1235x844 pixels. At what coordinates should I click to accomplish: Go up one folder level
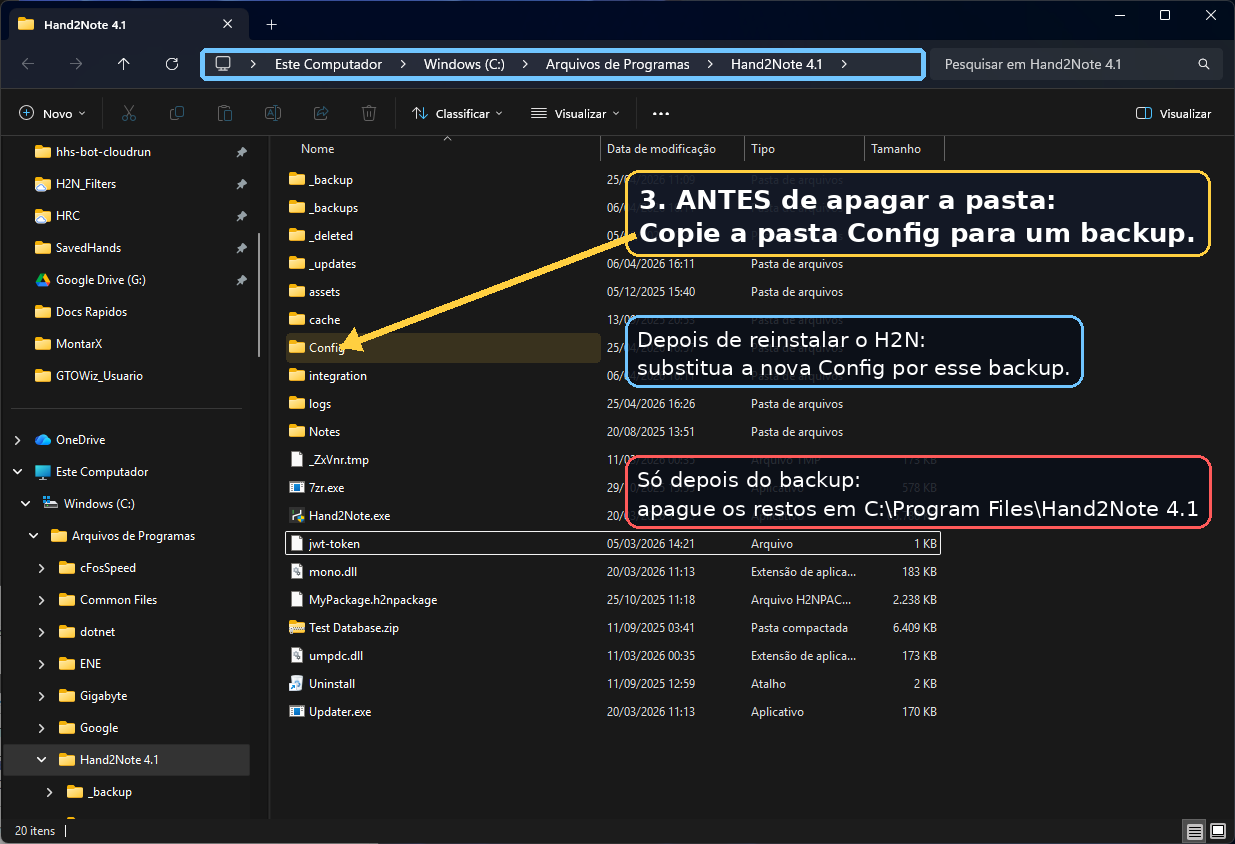tap(124, 64)
